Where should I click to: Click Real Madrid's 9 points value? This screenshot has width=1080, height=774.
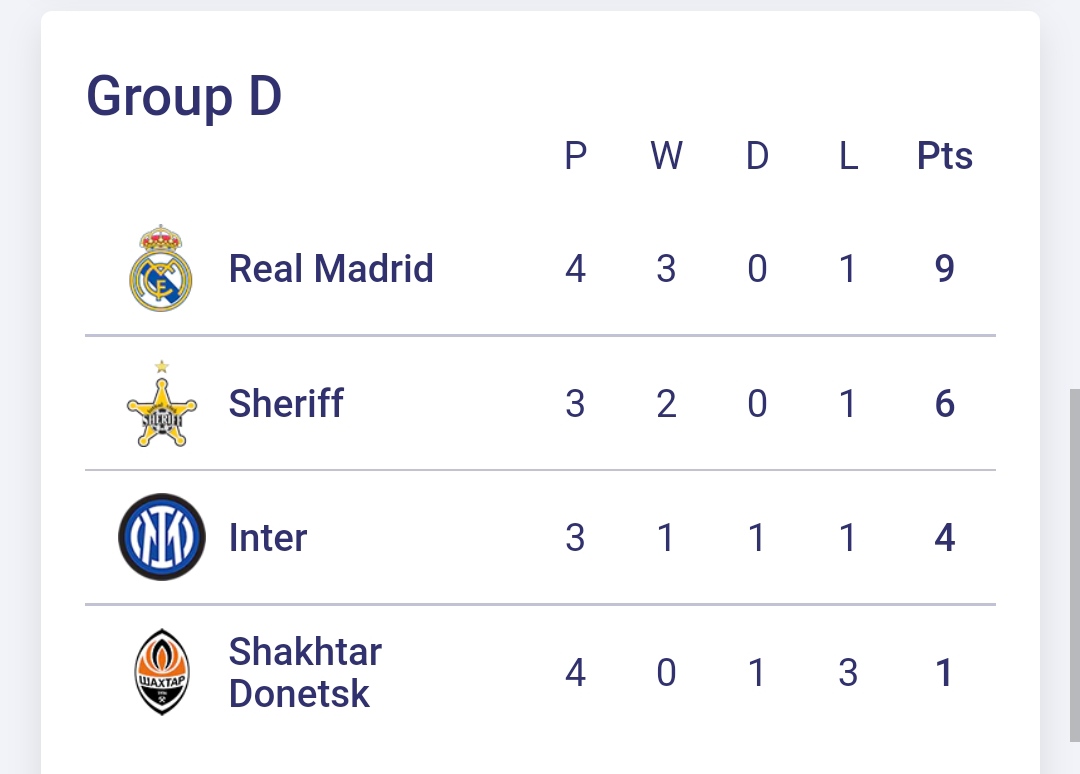[945, 269]
